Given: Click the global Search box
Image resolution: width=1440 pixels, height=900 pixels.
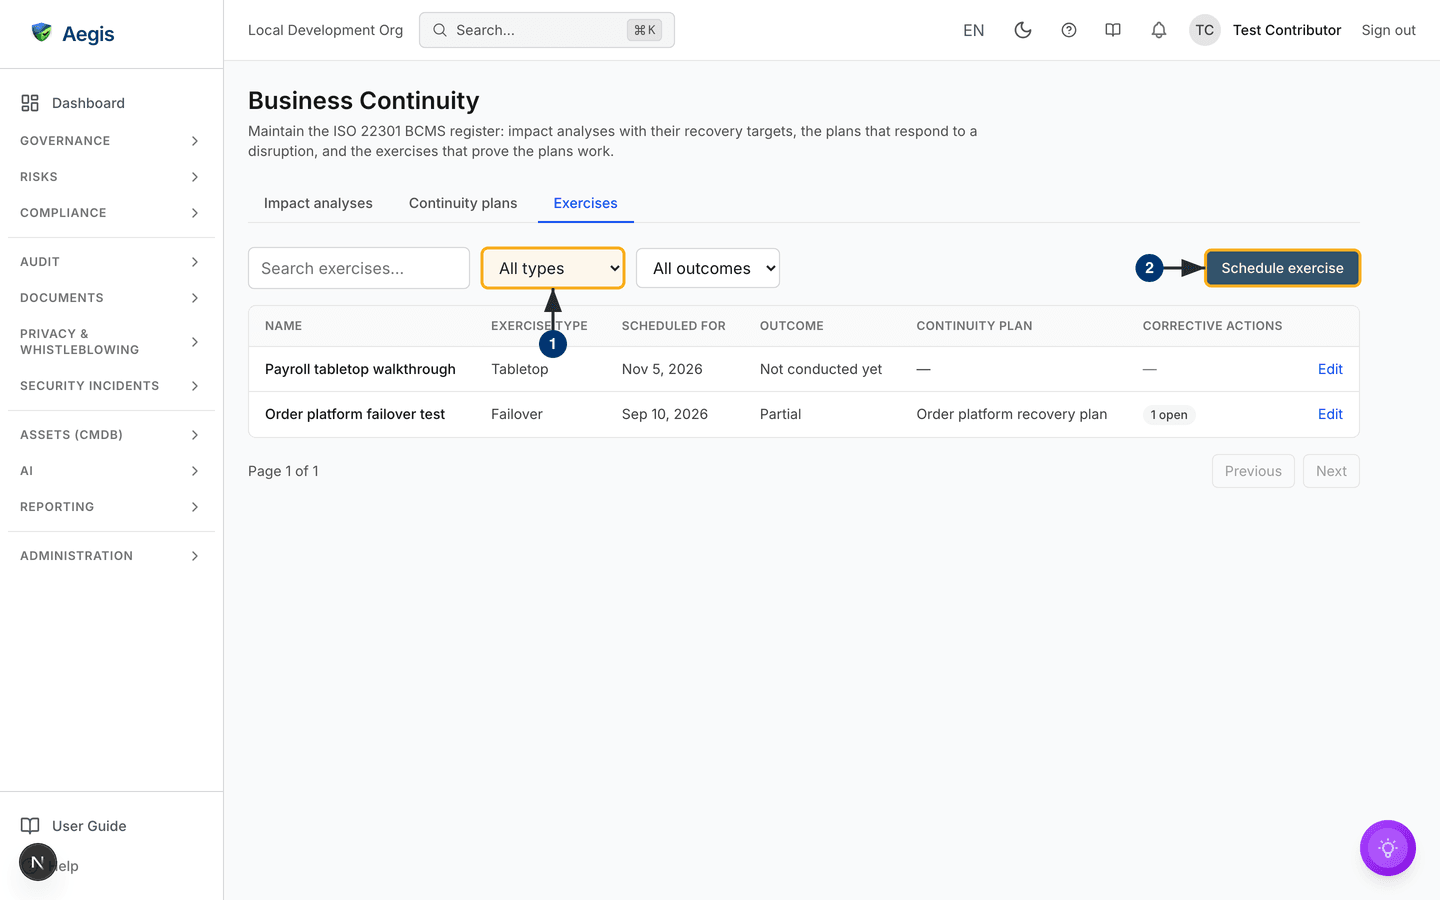Looking at the screenshot, I should pyautogui.click(x=547, y=30).
